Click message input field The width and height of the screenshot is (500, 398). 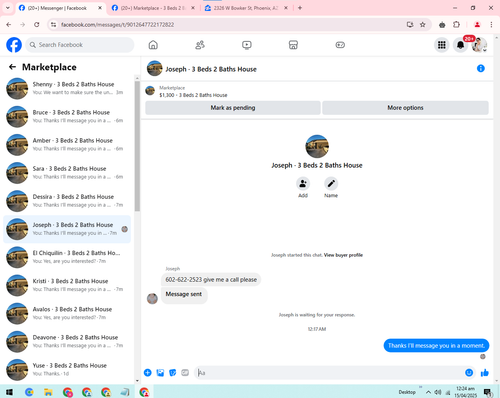pyautogui.click(x=330, y=373)
